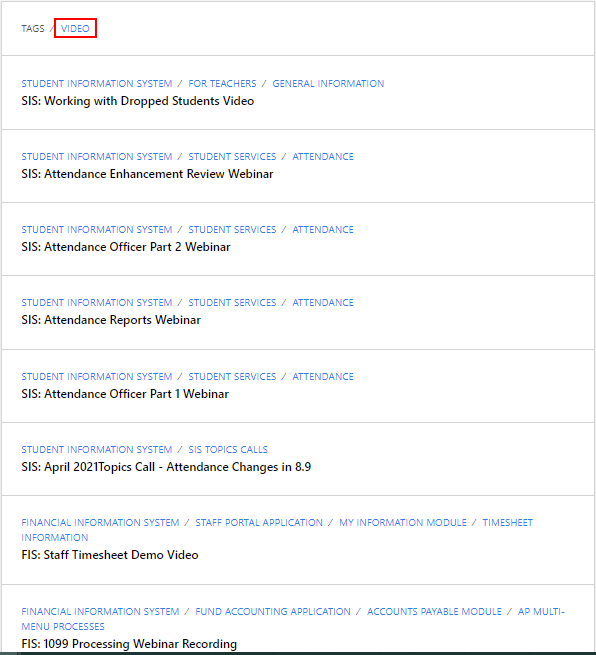The image size is (596, 655).
Task: Click the TAGS breadcrumb label
Action: point(33,28)
